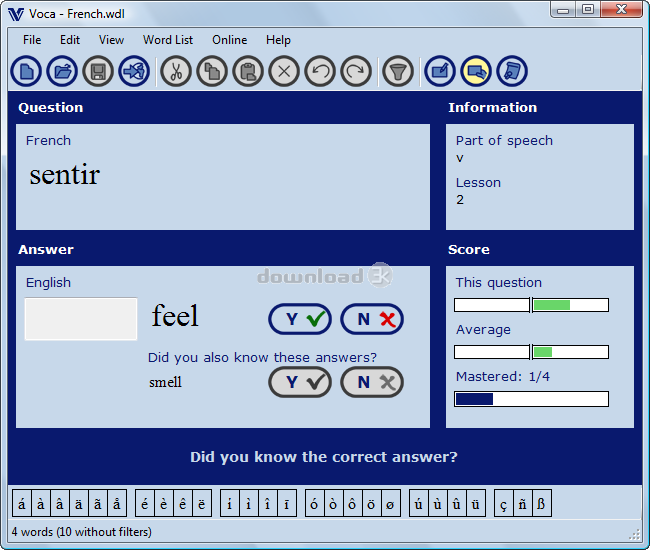
Task: Insert the ã character
Action: click(x=98, y=504)
